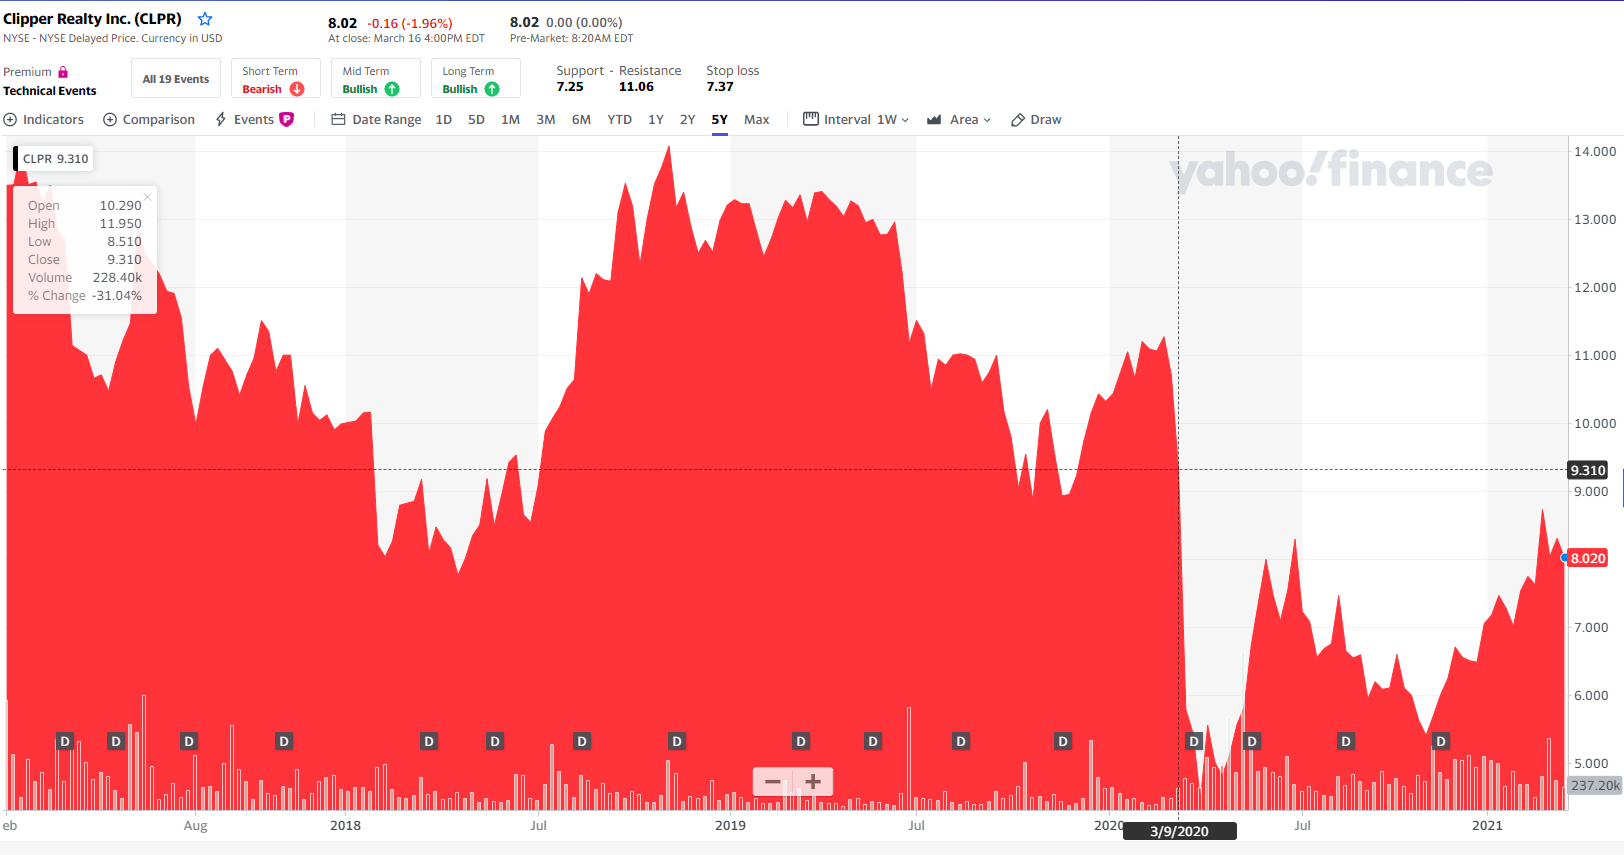Select the 1M range
Viewport: 1624px width, 855px height.
click(510, 119)
